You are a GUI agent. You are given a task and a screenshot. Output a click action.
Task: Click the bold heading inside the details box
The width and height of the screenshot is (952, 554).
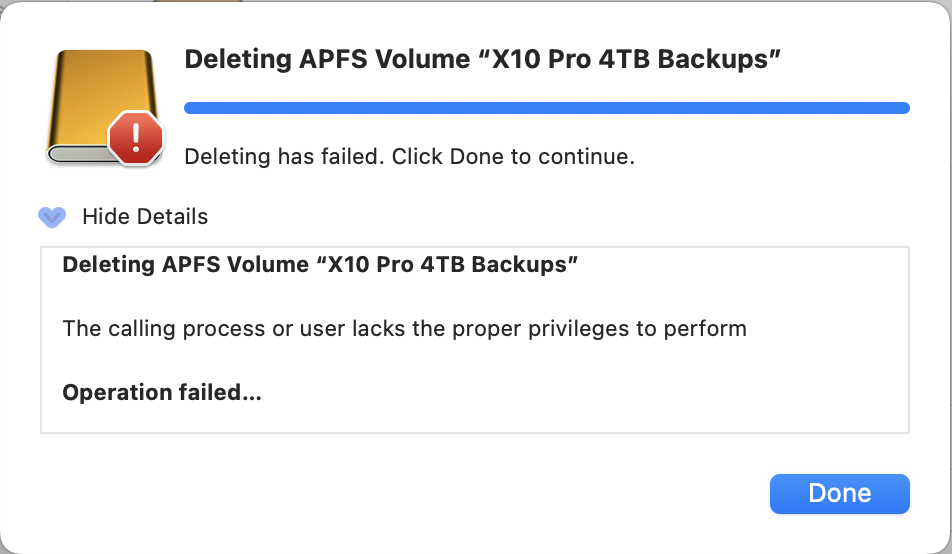point(320,265)
